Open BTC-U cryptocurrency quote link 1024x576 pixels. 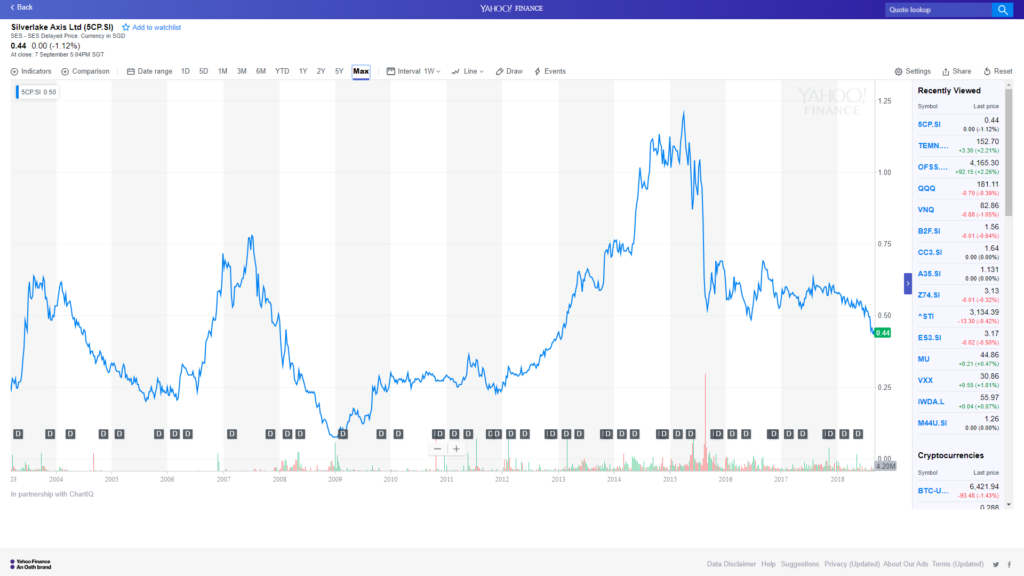point(933,490)
